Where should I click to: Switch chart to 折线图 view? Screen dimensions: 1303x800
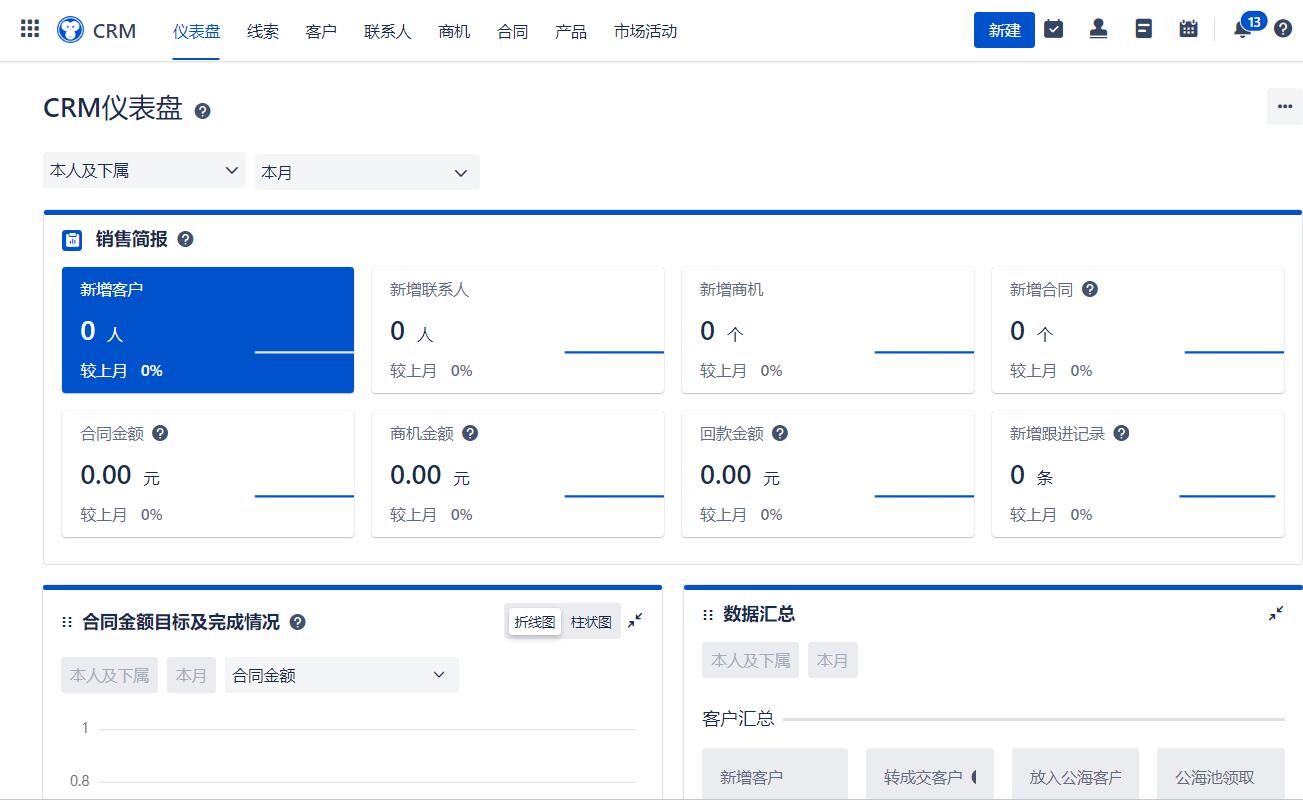(x=534, y=622)
